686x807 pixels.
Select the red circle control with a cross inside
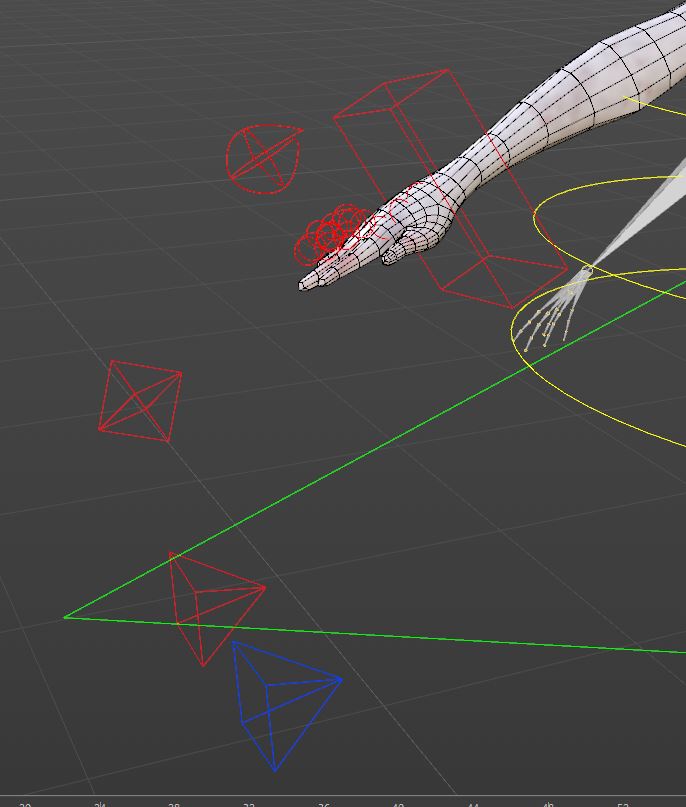coord(263,159)
